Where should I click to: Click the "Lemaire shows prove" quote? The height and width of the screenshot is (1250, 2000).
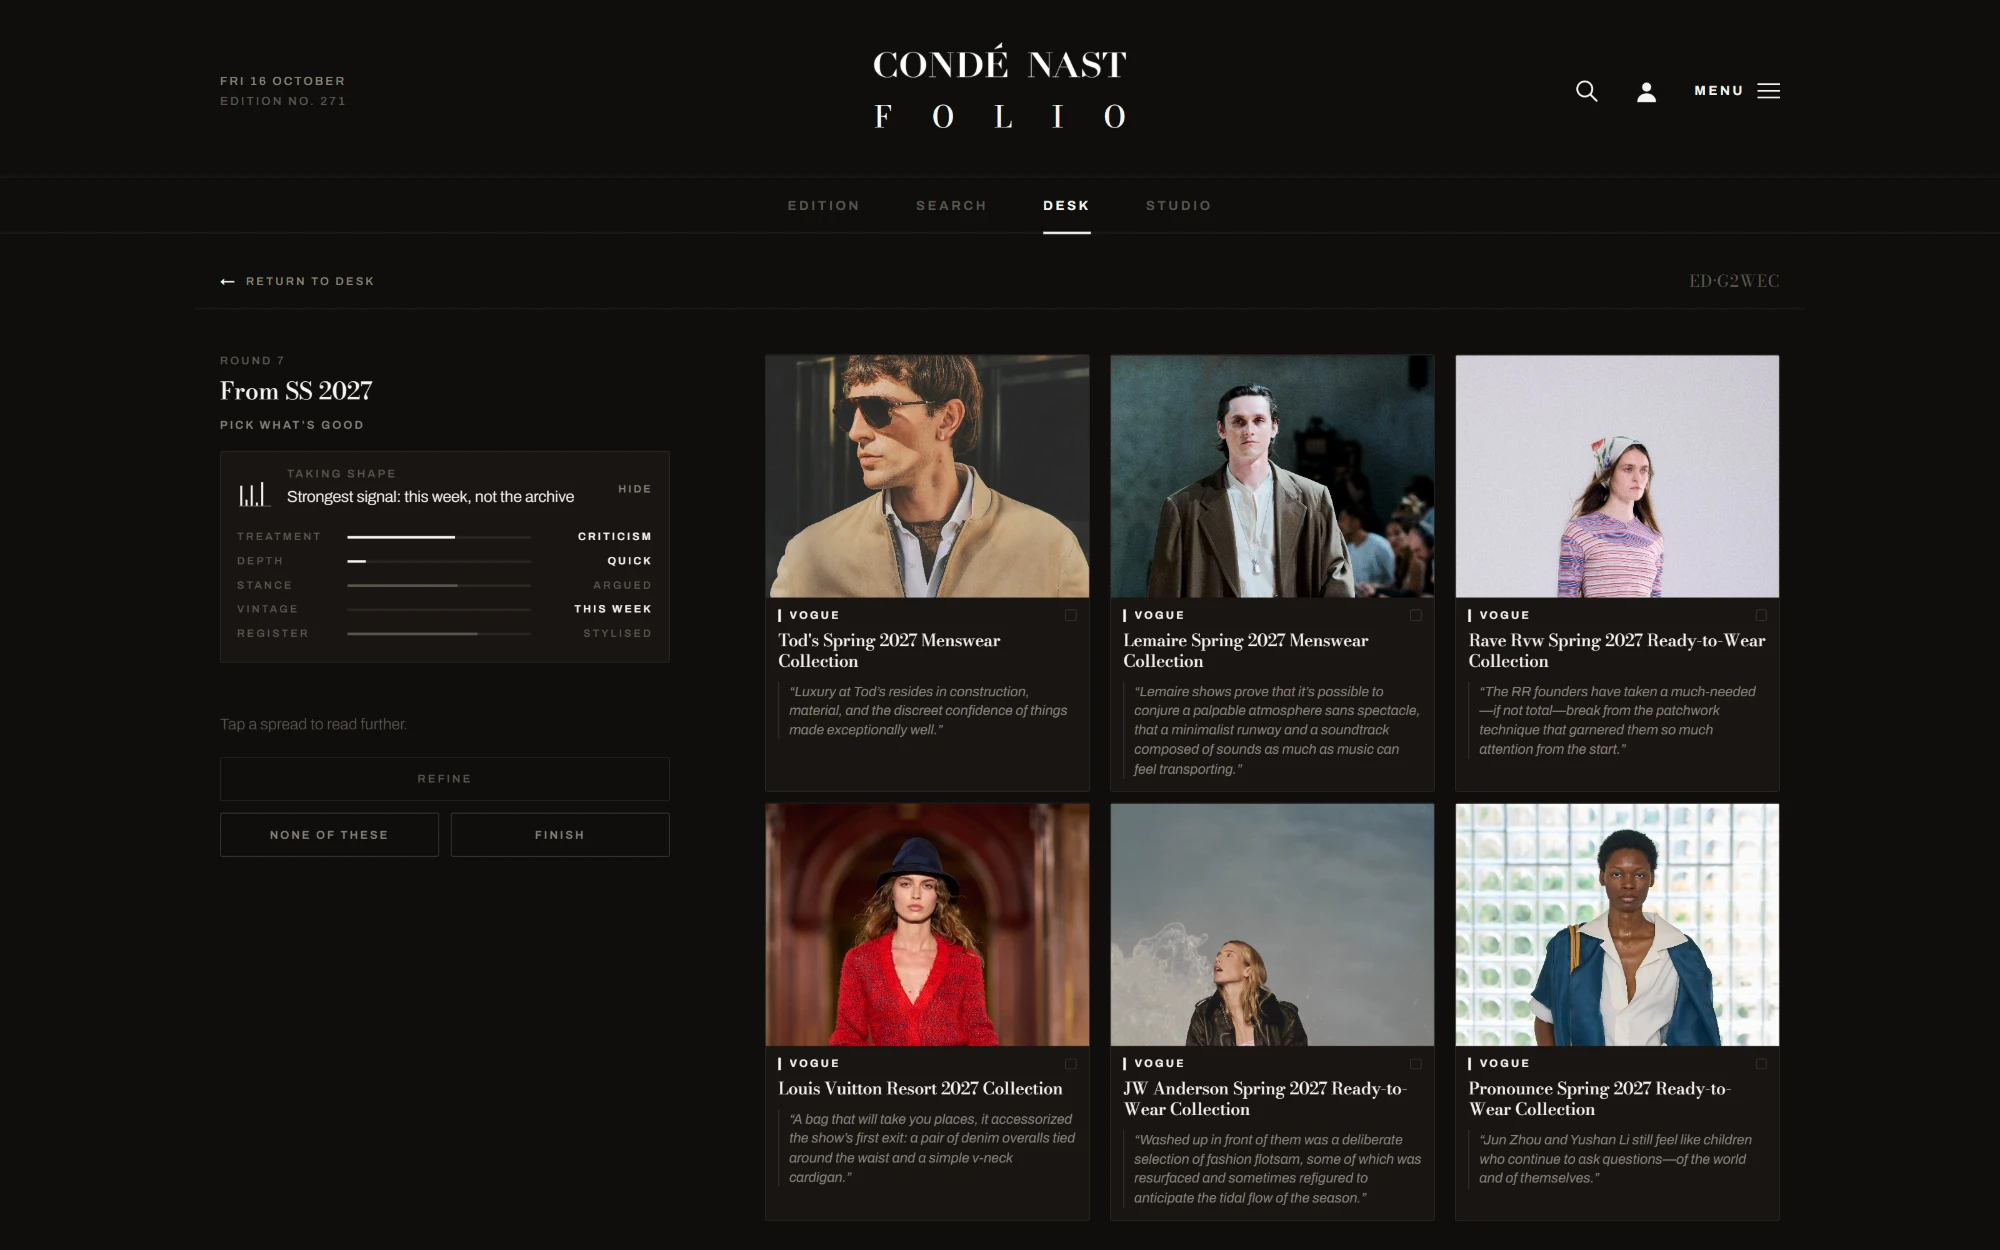coord(1276,730)
